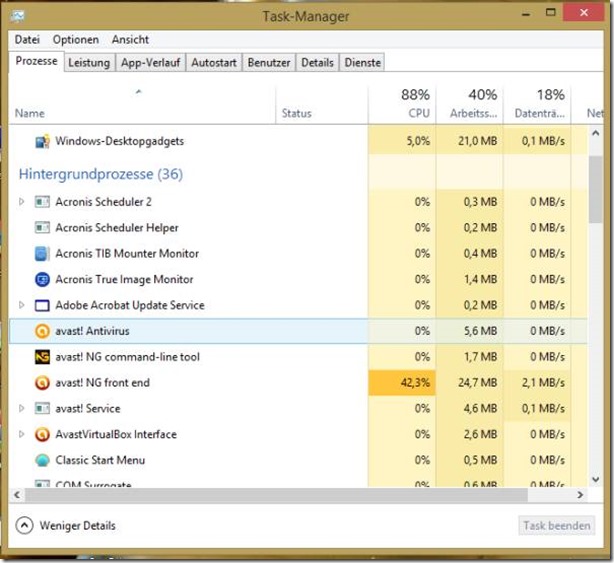Image resolution: width=614 pixels, height=563 pixels.
Task: Click the Task beenden button
Action: click(556, 525)
